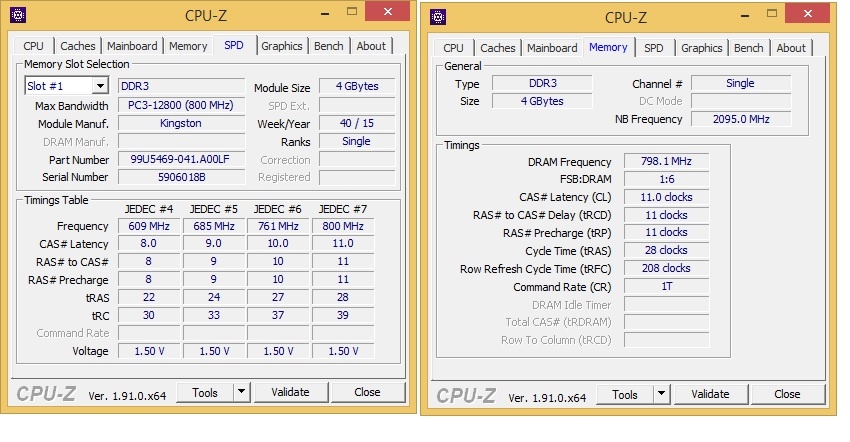
Task: Open the Caches tab in the Memory window
Action: [497, 48]
